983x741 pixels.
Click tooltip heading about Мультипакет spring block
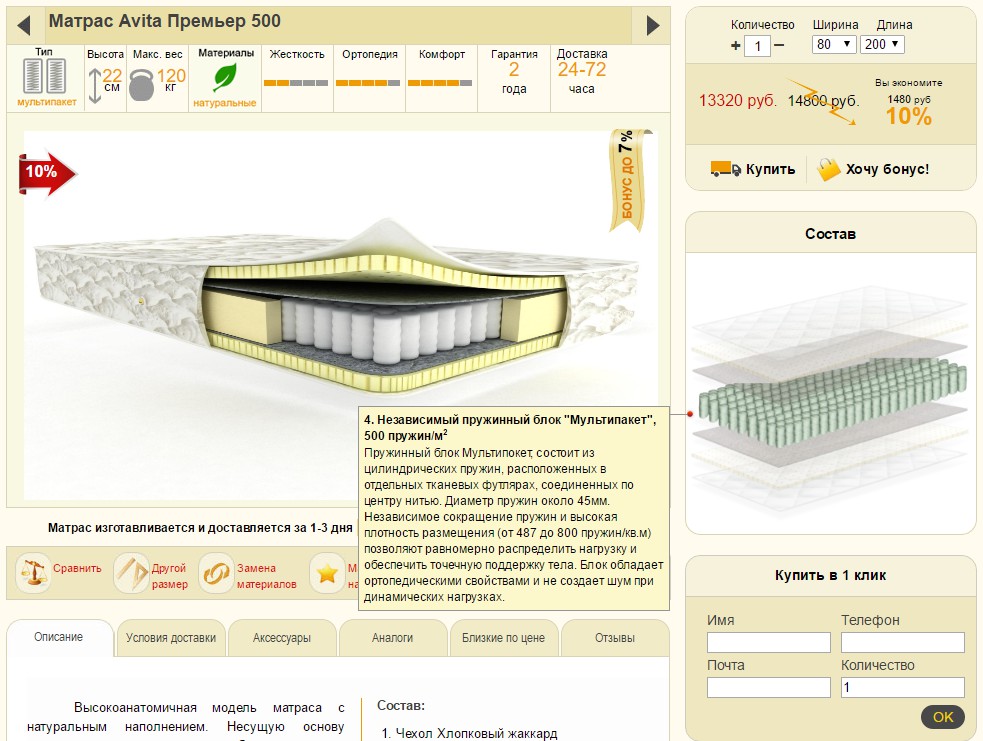[510, 428]
